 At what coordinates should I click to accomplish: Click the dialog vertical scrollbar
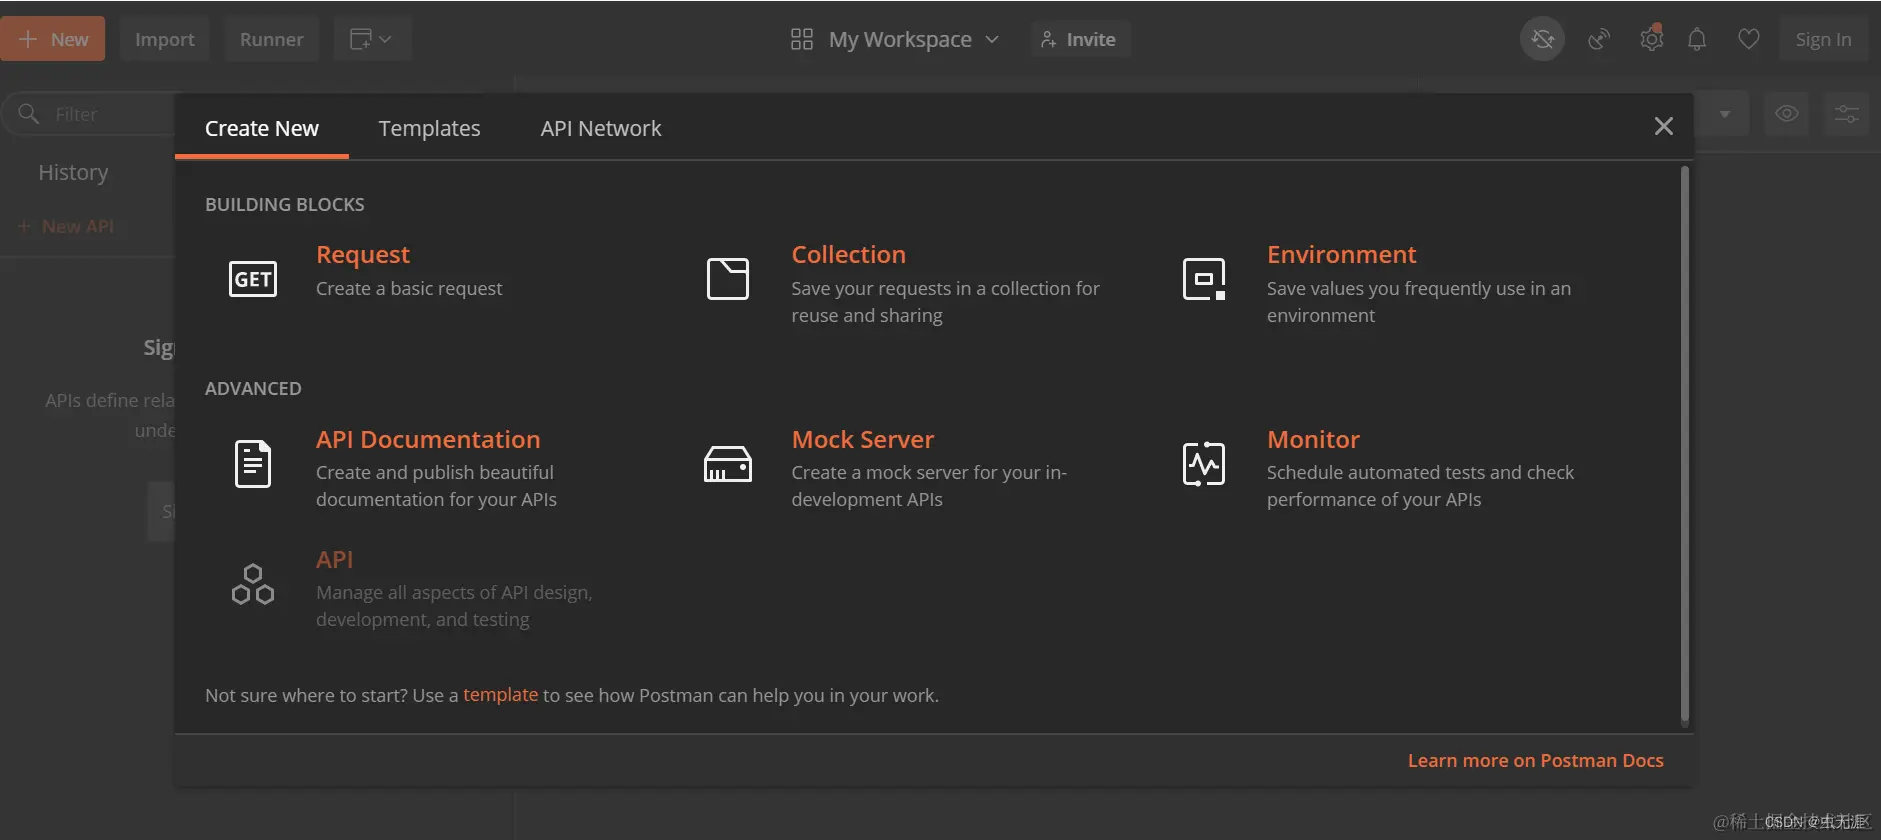pyautogui.click(x=1685, y=445)
